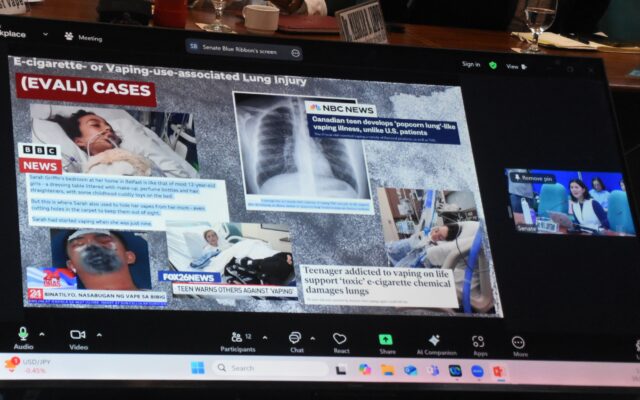Select the pinned speaker video thumbnail
This screenshot has height=400, width=640.
(570, 202)
